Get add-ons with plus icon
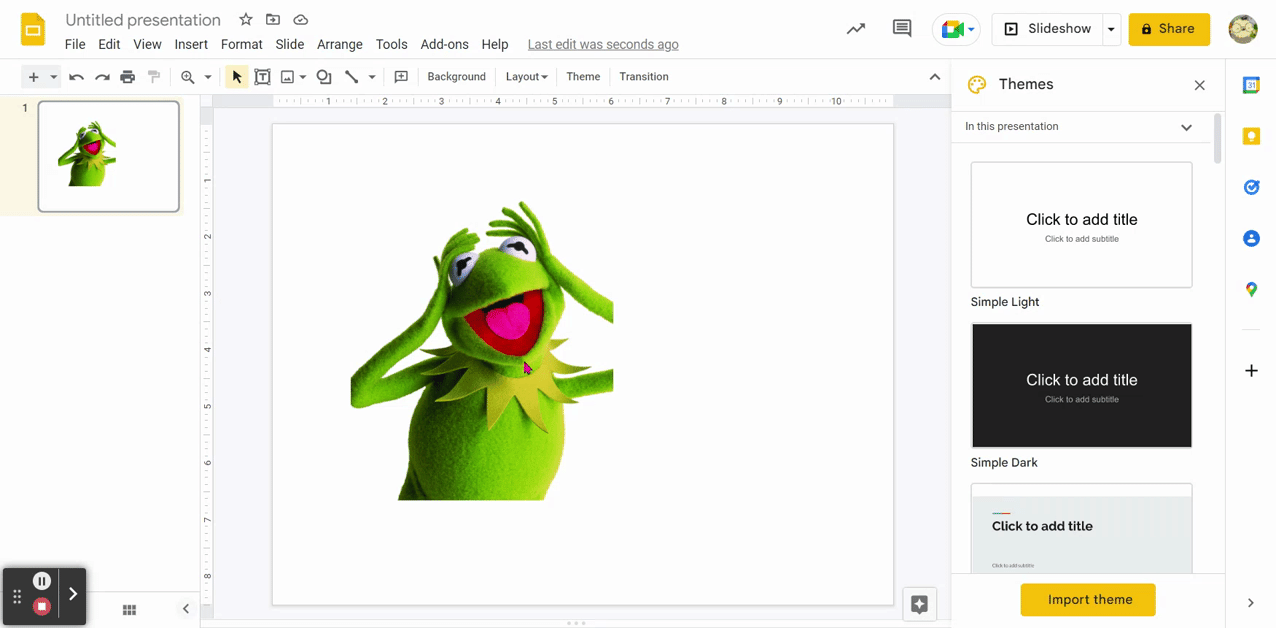Image resolution: width=1276 pixels, height=628 pixels. pos(1251,371)
